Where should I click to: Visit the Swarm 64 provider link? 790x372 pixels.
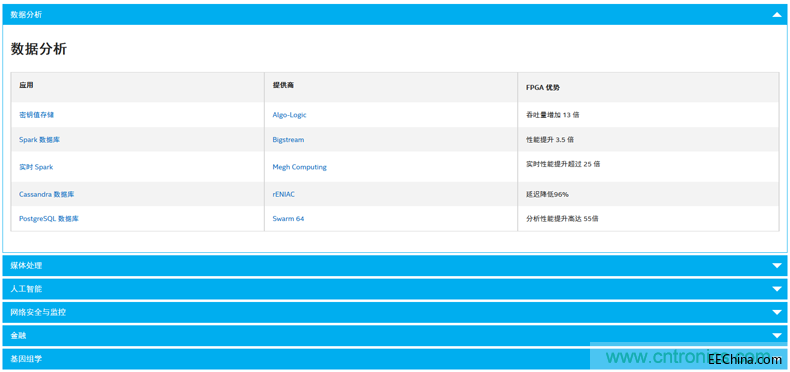point(288,219)
